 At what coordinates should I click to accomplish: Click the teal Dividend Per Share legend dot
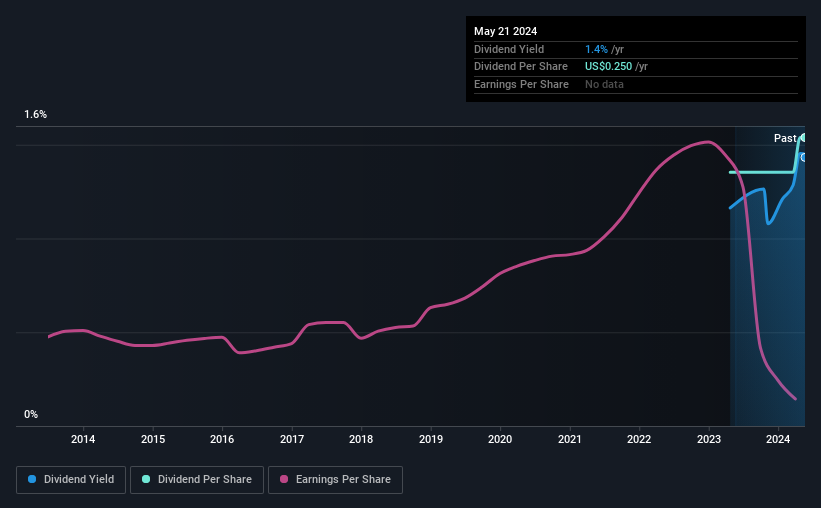point(146,480)
